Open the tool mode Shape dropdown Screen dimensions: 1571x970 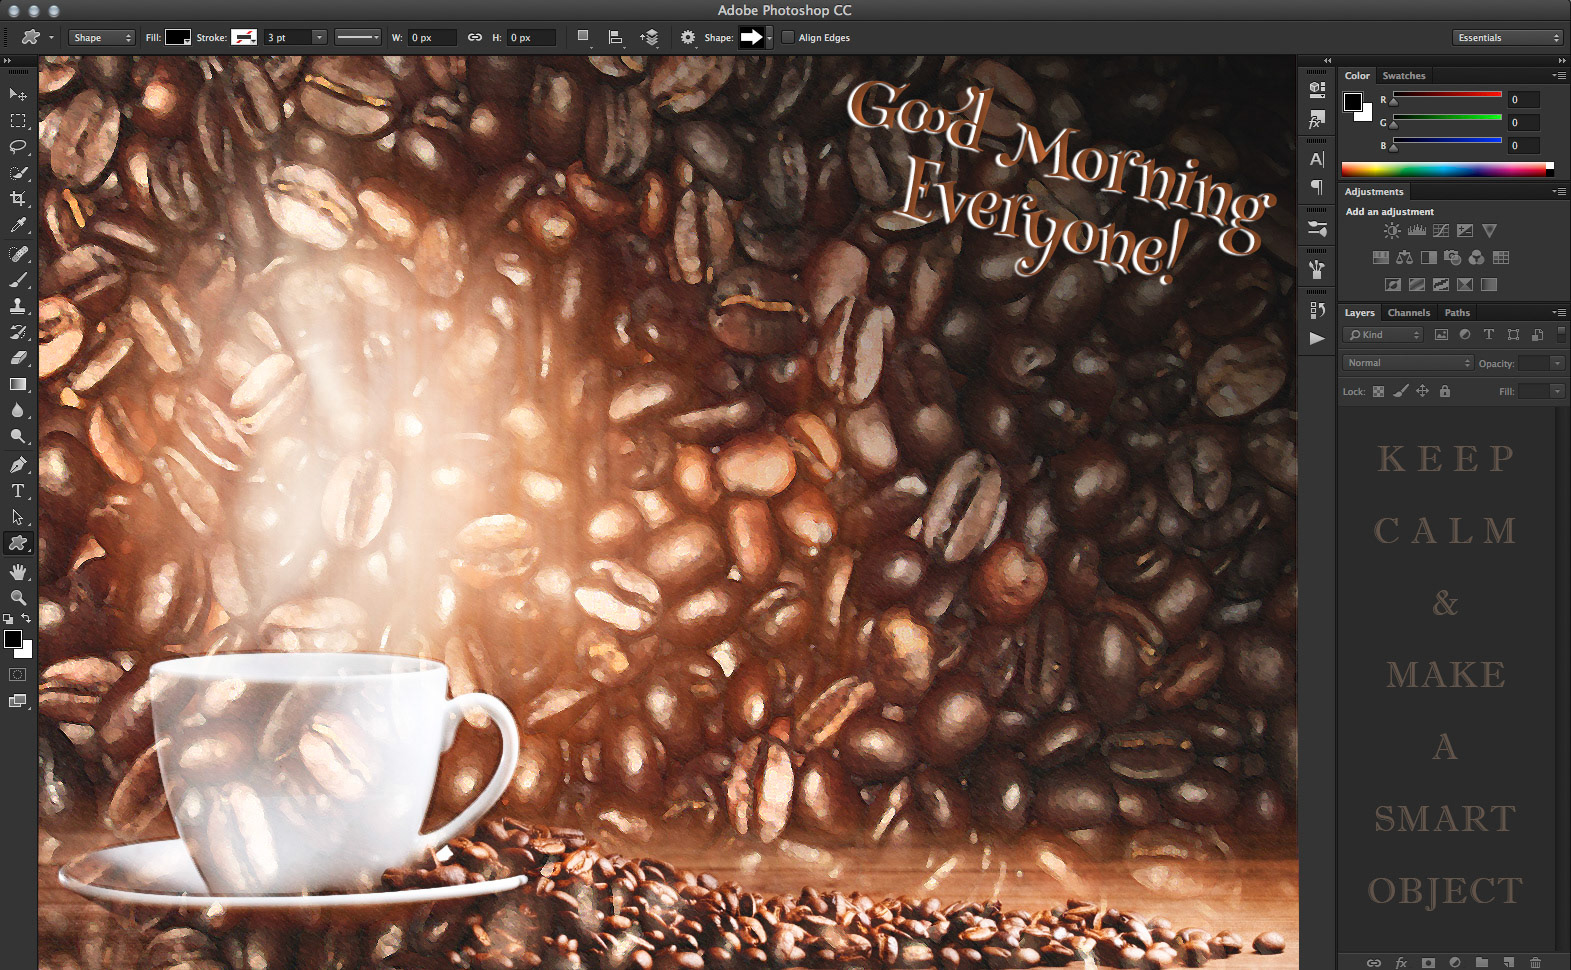pos(101,37)
